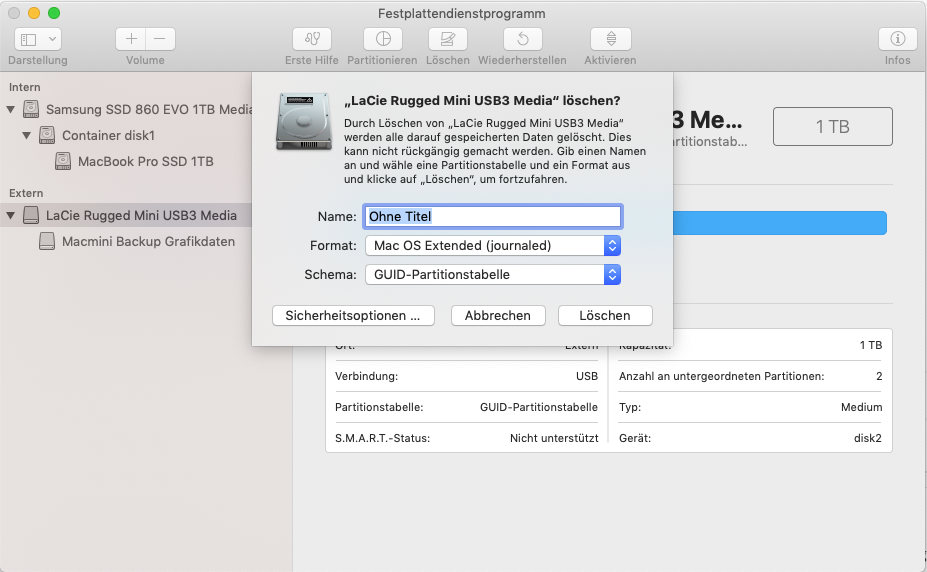Click the Intern section header

[25, 87]
